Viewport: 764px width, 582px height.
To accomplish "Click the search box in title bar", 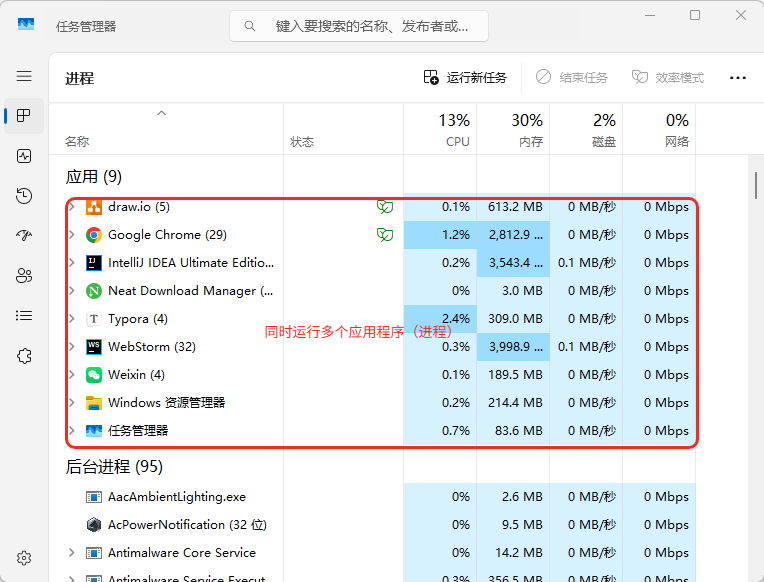I will (x=360, y=26).
